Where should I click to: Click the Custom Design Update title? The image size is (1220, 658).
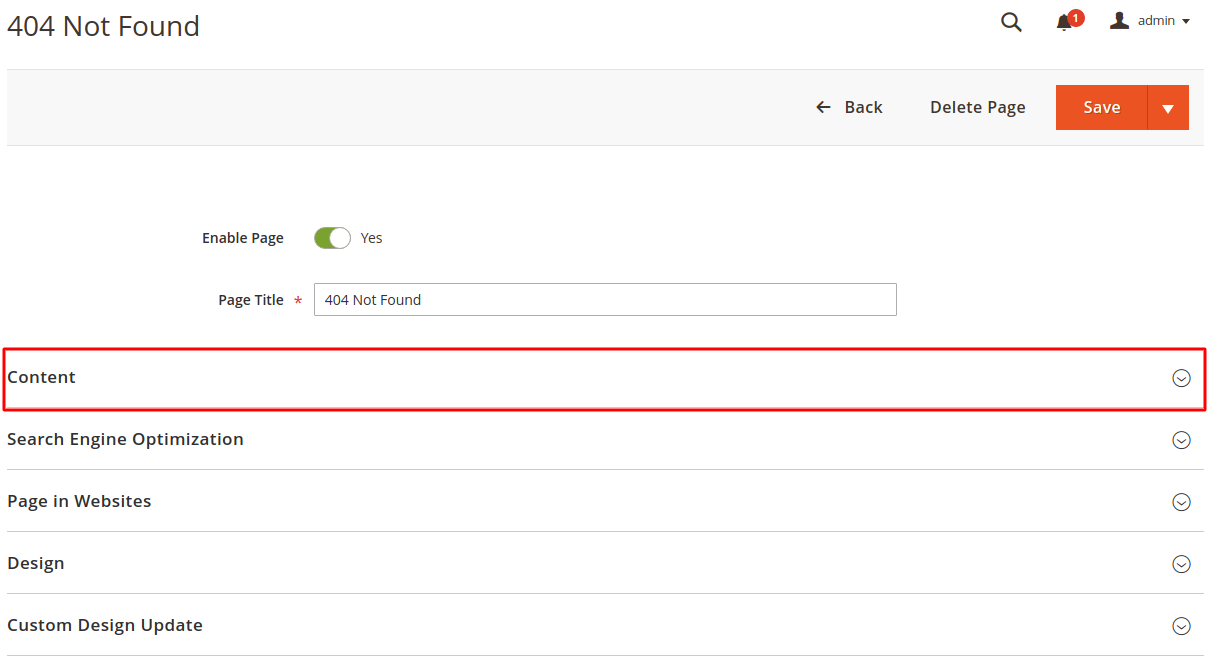(x=105, y=625)
